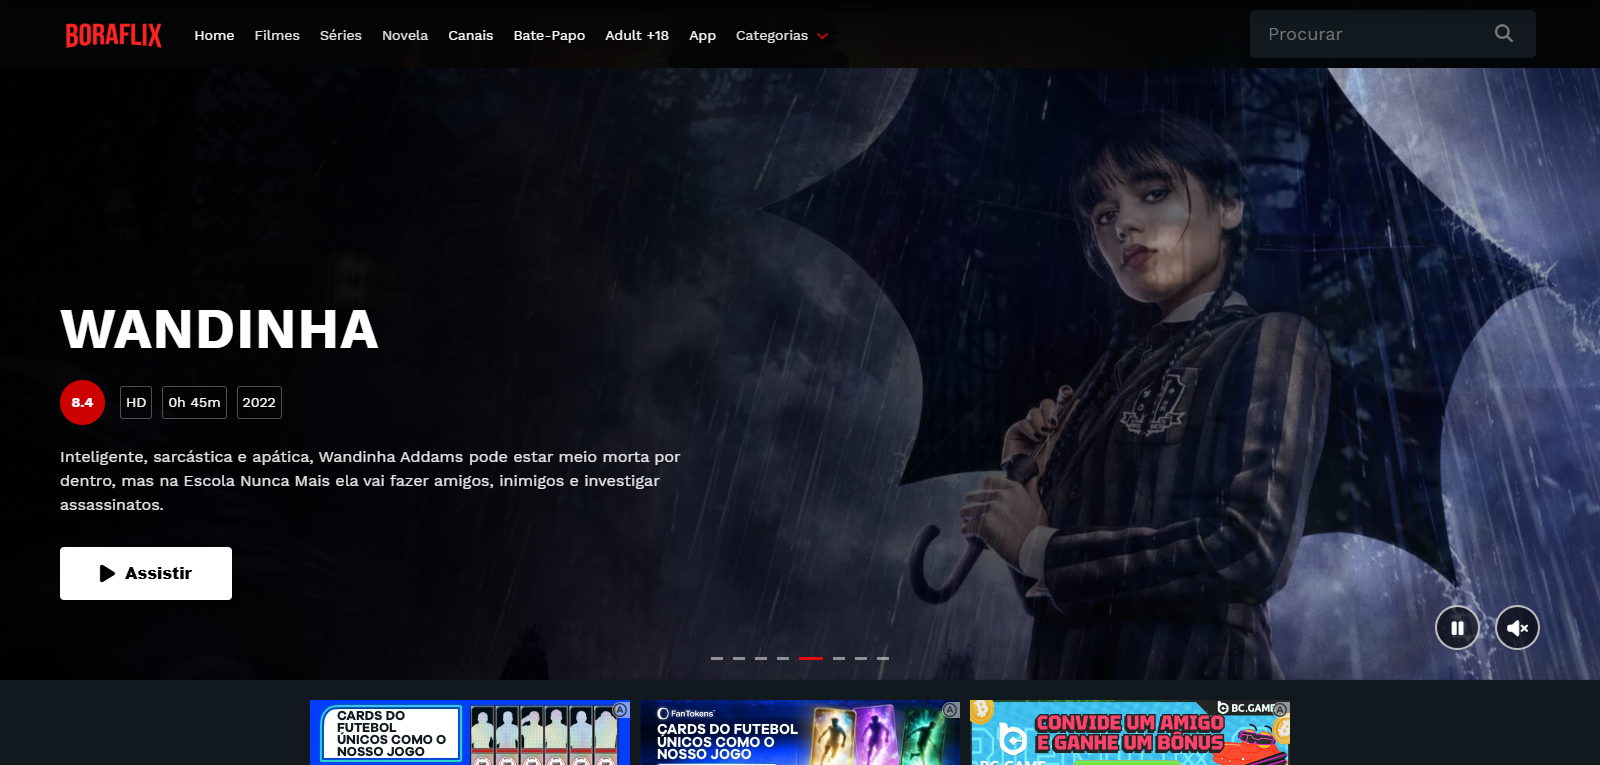Viewport: 1600px width, 765px height.
Task: Pause the banner slideshow
Action: point(1457,628)
